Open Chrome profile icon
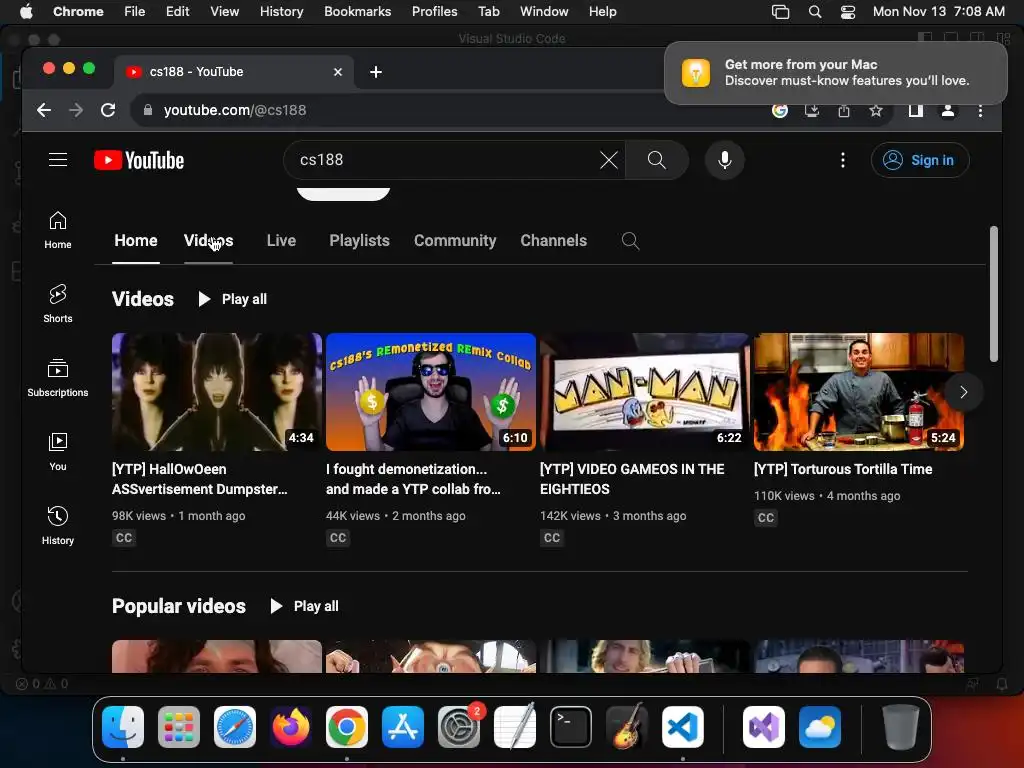This screenshot has height=768, width=1024. pos(948,110)
